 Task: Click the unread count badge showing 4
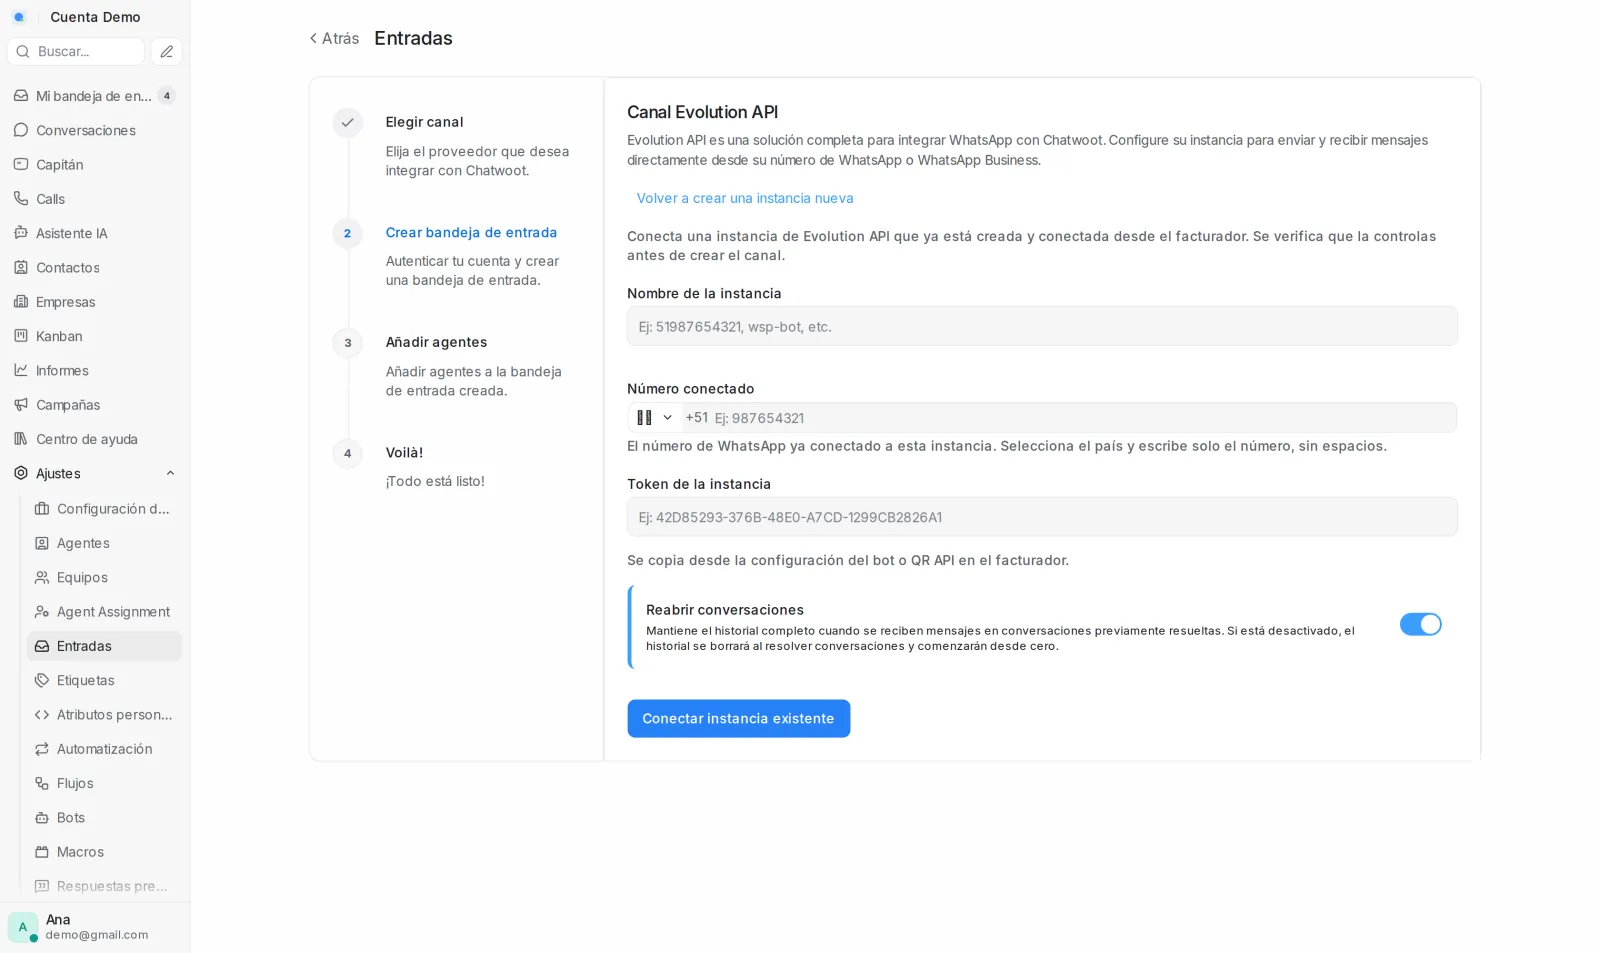[x=167, y=96]
